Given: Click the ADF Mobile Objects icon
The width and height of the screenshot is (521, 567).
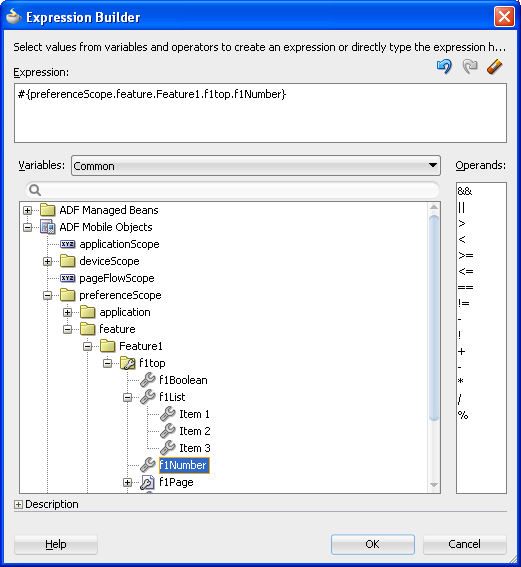Looking at the screenshot, I should (47, 227).
